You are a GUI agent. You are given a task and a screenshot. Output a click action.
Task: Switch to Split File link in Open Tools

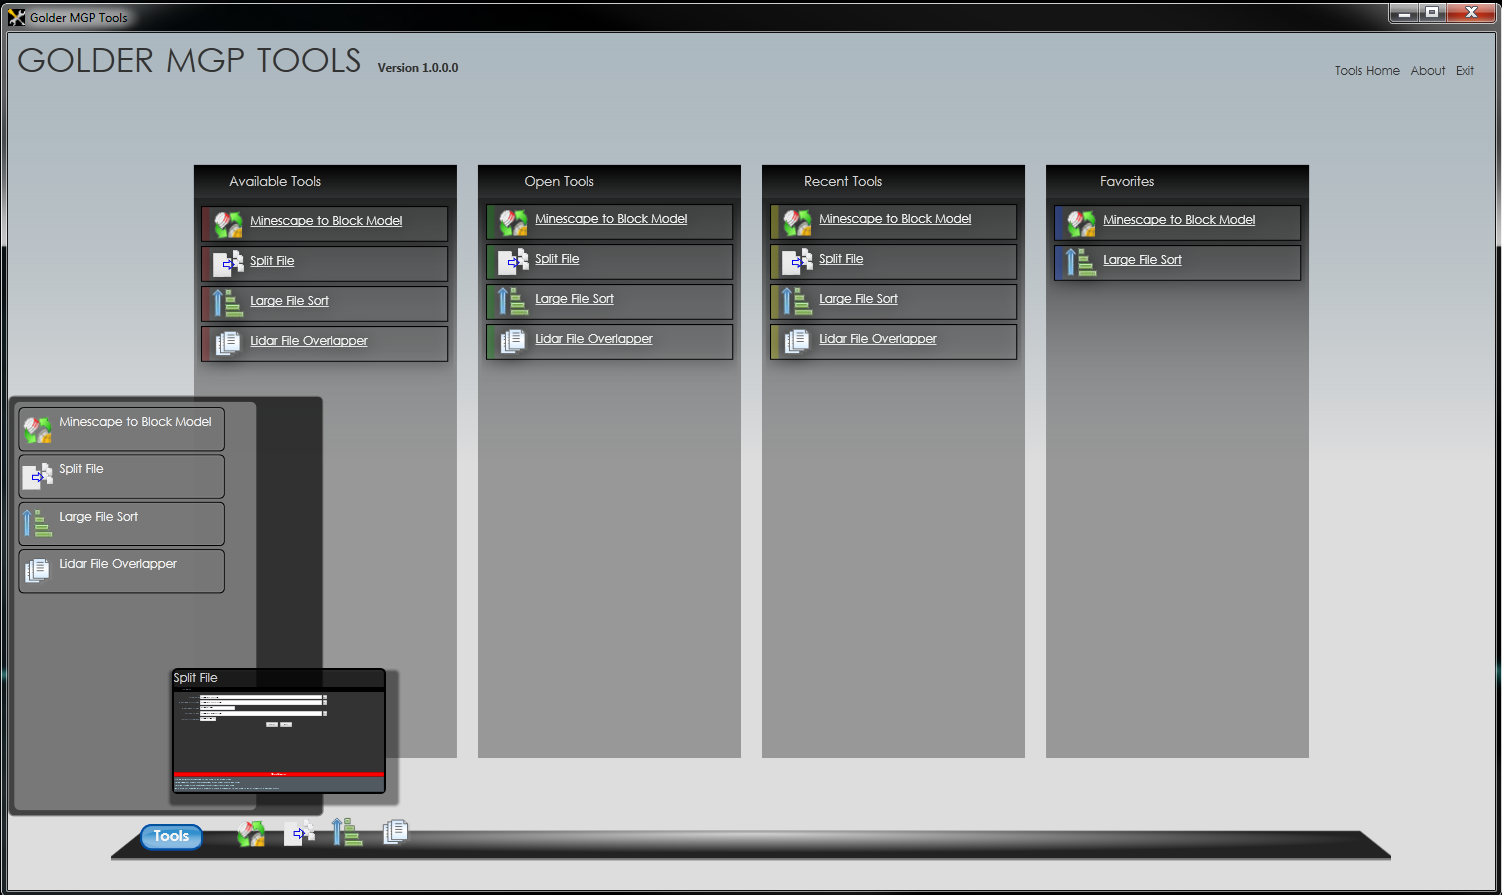coord(557,259)
